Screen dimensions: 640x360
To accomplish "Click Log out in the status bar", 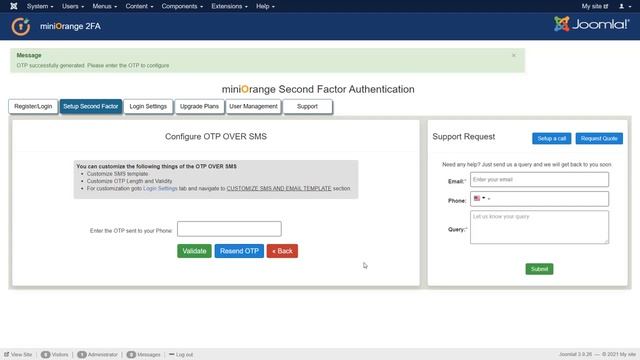I will click(x=181, y=355).
